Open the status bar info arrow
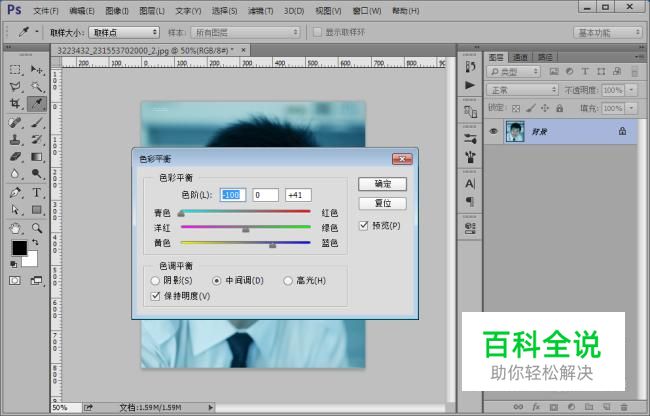The height and width of the screenshot is (416, 650). click(x=211, y=407)
